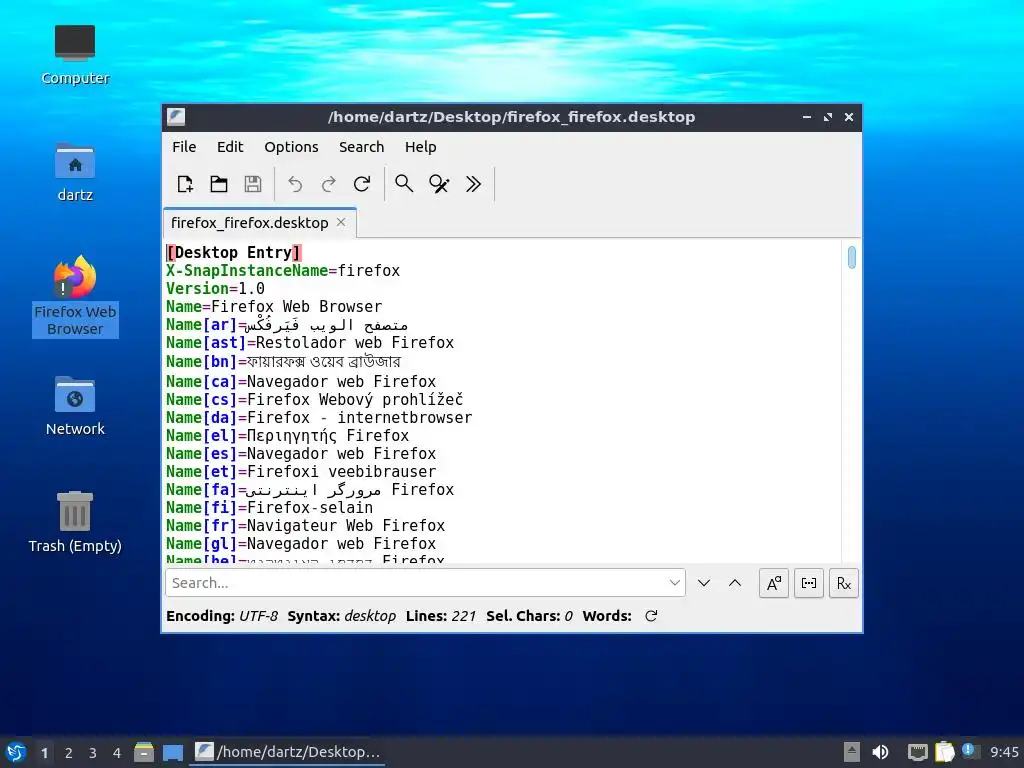This screenshot has width=1024, height=768.
Task: Switch to virtual desktop 2
Action: coord(69,753)
